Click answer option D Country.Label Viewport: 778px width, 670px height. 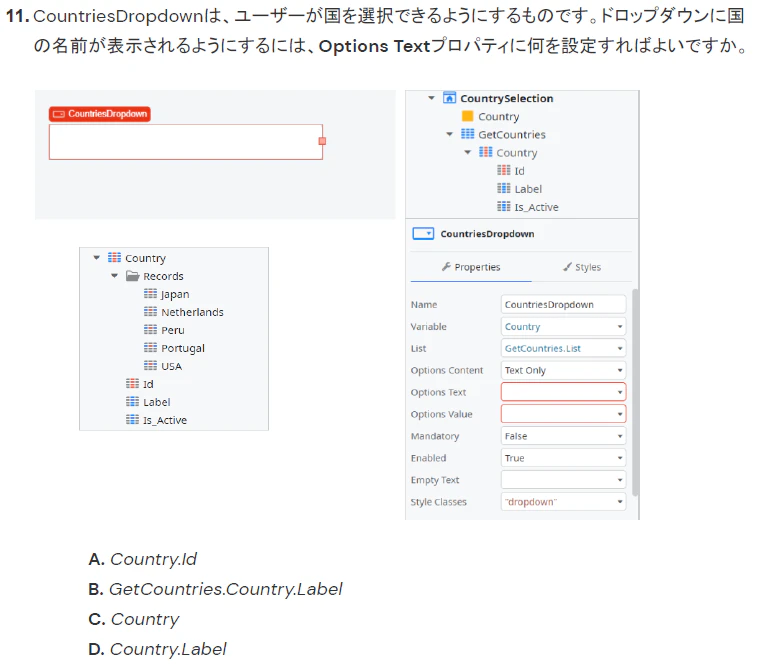click(157, 649)
